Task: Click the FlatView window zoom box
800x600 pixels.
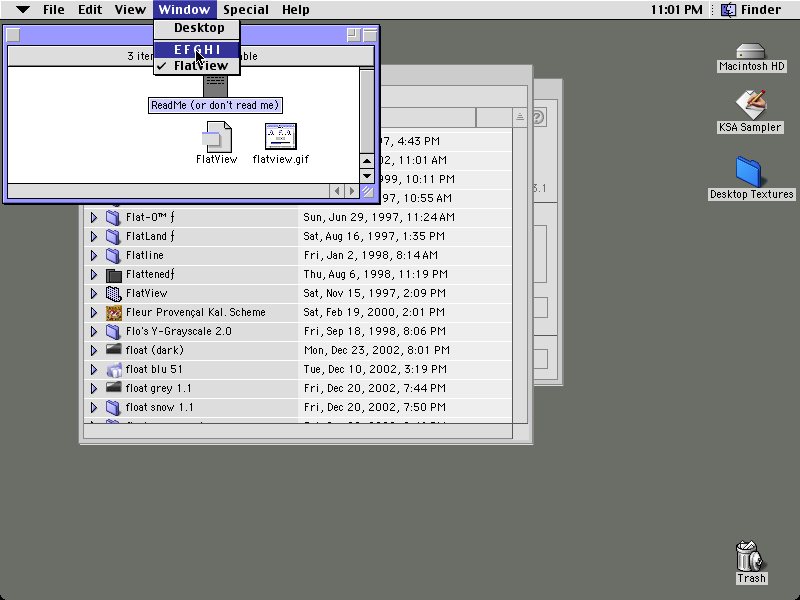Action: 353,35
